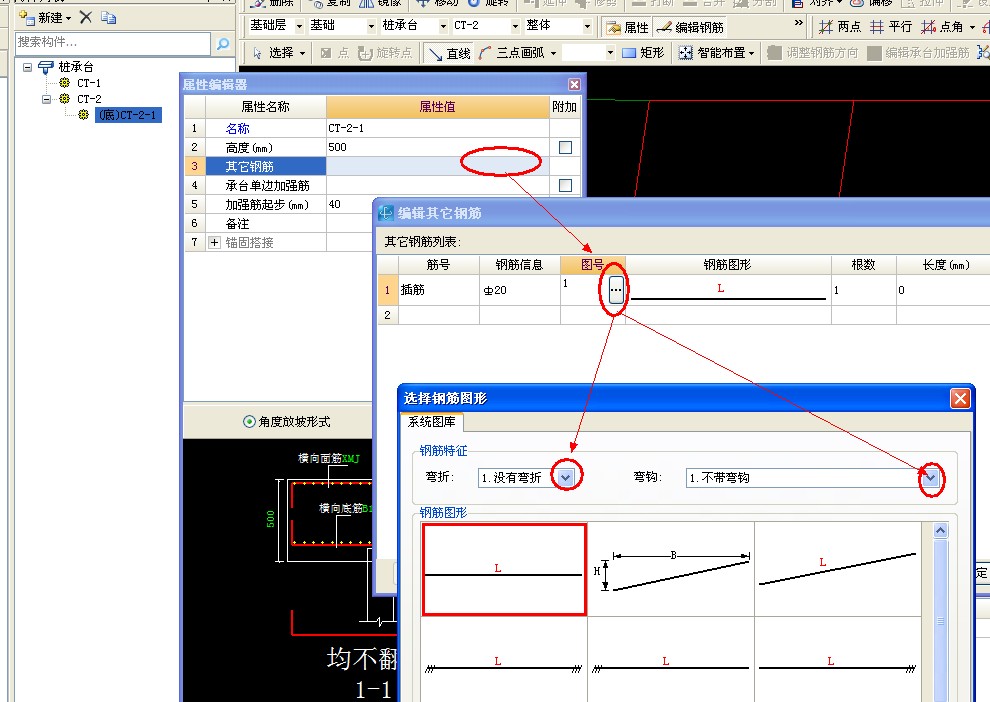Select the sloped L bar shape thumbnail
Screen dimensions: 990x702
point(837,569)
